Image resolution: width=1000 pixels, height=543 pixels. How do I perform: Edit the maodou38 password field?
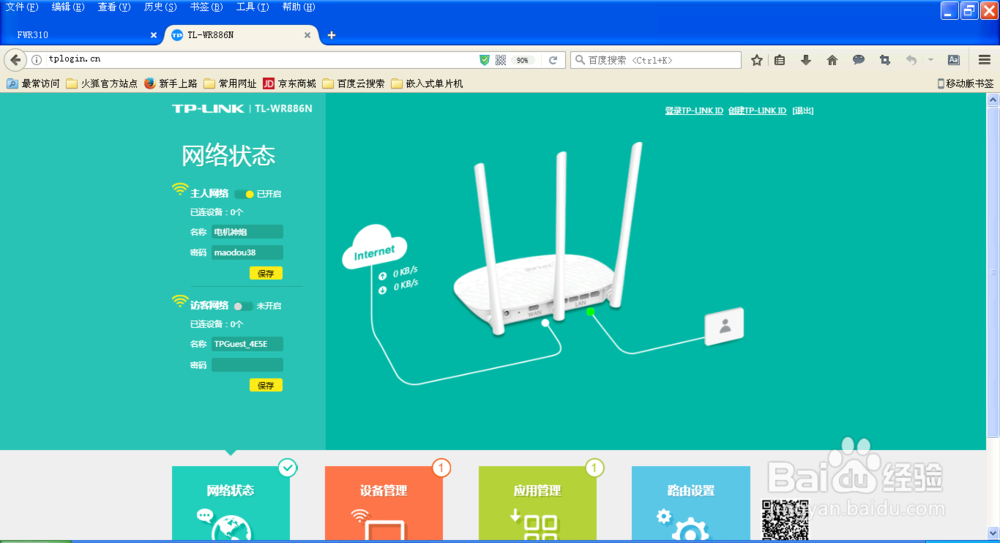click(x=247, y=253)
